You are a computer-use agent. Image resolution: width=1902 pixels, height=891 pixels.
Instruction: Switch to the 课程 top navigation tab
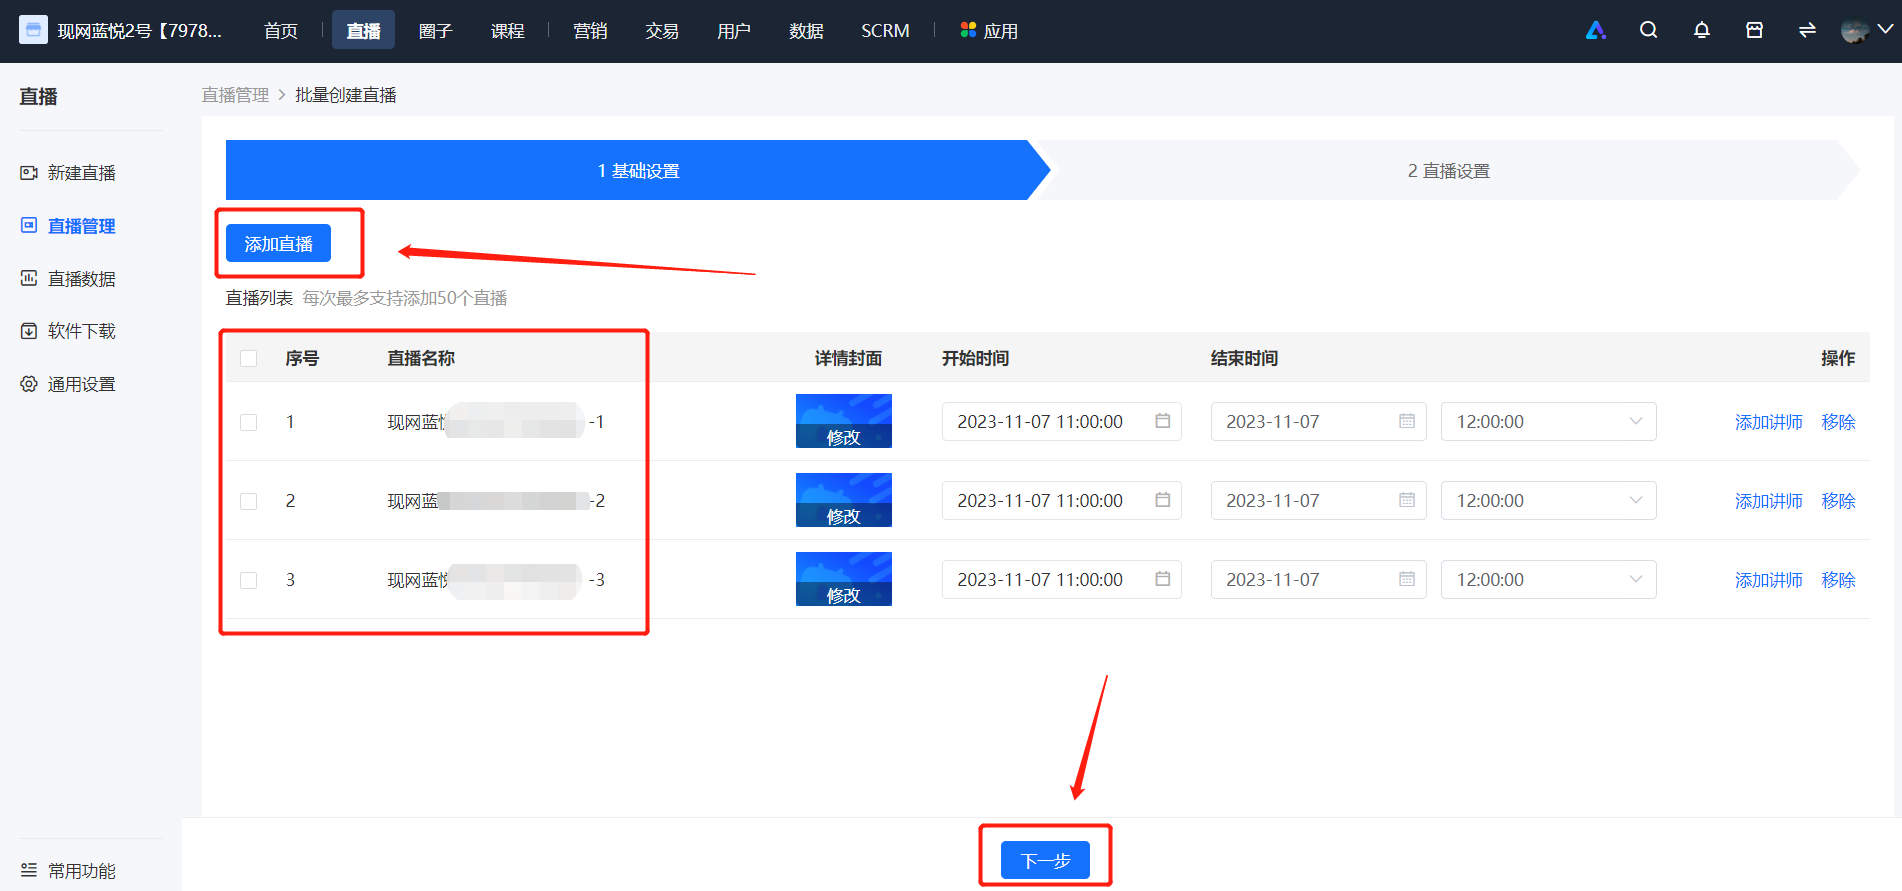(x=507, y=31)
